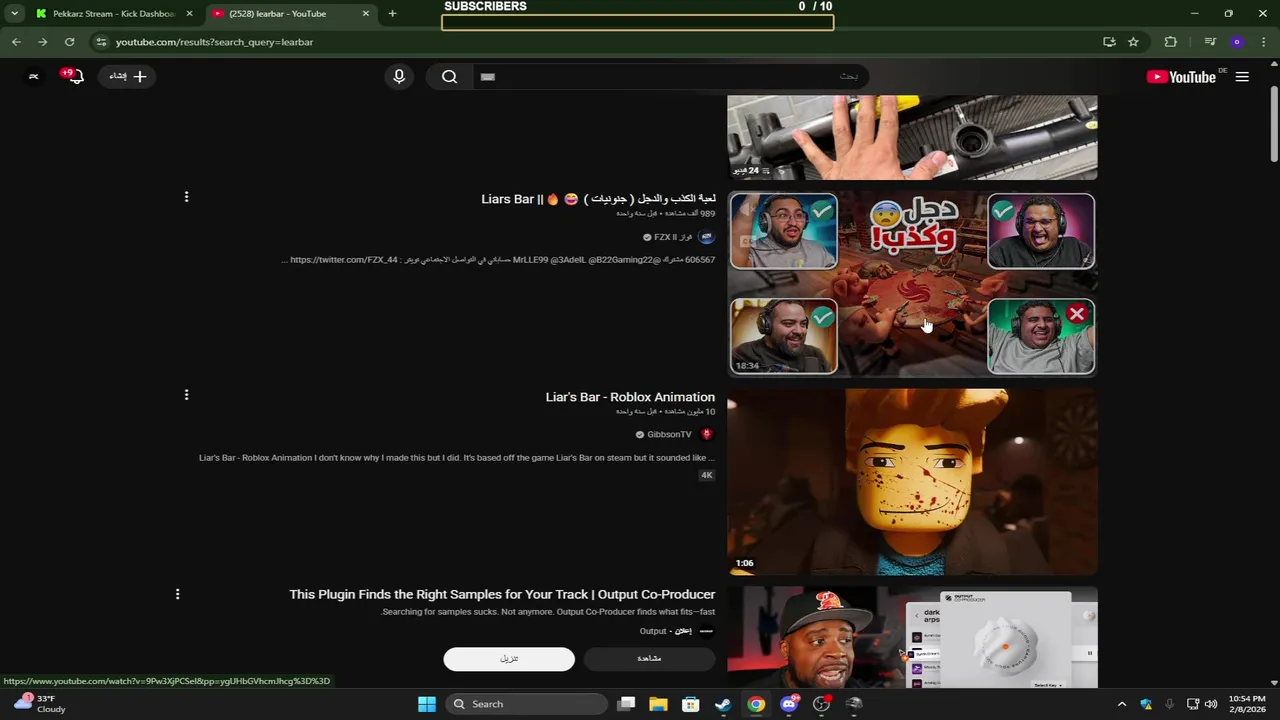This screenshot has width=1280, height=720.
Task: Expand the tab search dropdown
Action: (14, 14)
